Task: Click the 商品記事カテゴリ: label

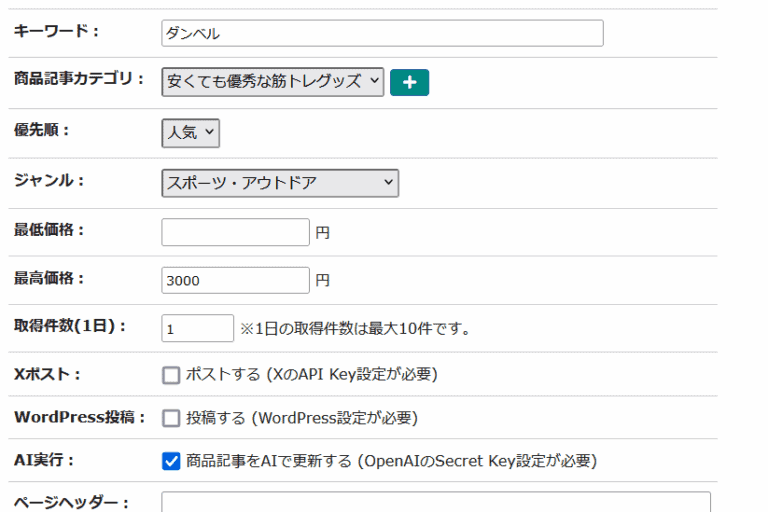Action: (79, 79)
